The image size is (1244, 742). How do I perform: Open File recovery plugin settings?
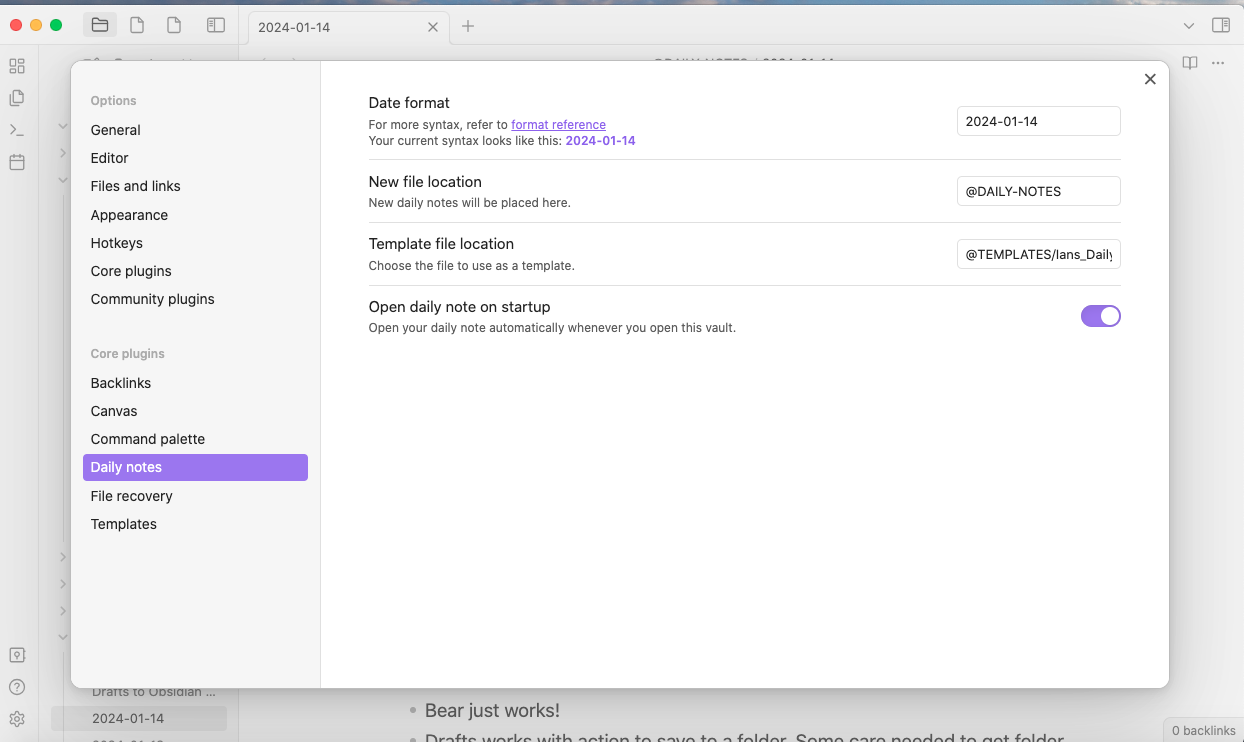(x=195, y=496)
